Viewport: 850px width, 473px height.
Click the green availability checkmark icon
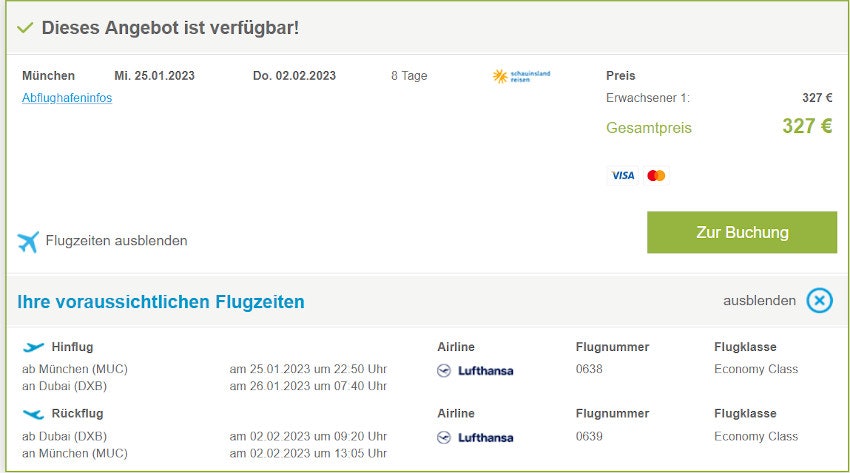point(25,28)
